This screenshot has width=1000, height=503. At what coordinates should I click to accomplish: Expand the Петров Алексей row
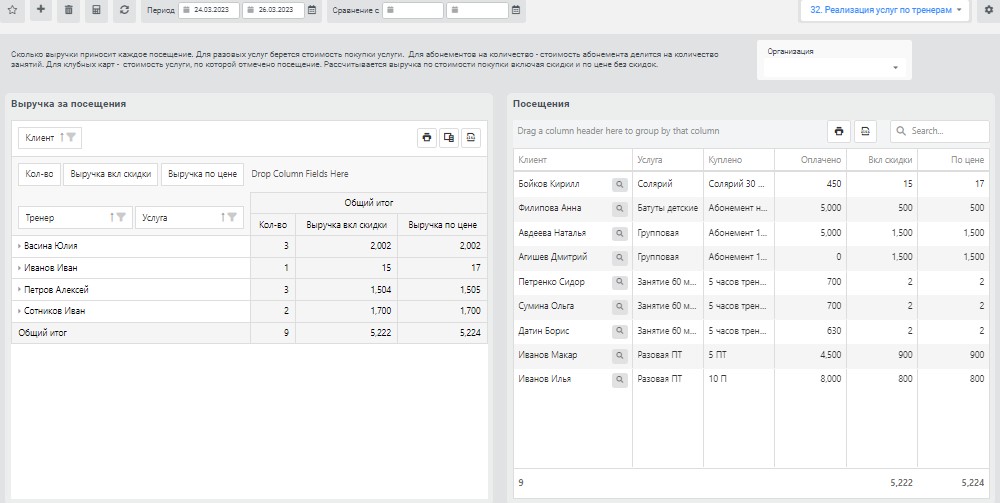coord(19,290)
